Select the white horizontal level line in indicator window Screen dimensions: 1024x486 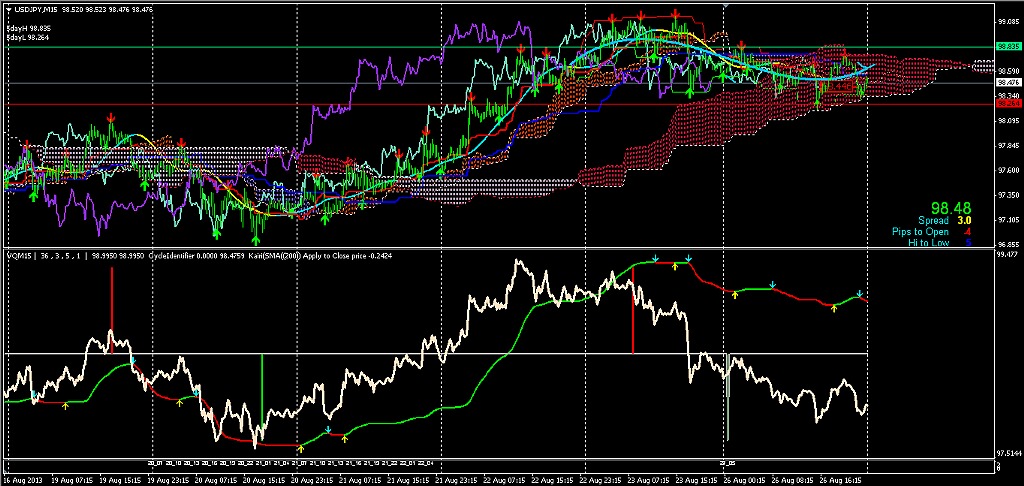[436, 353]
